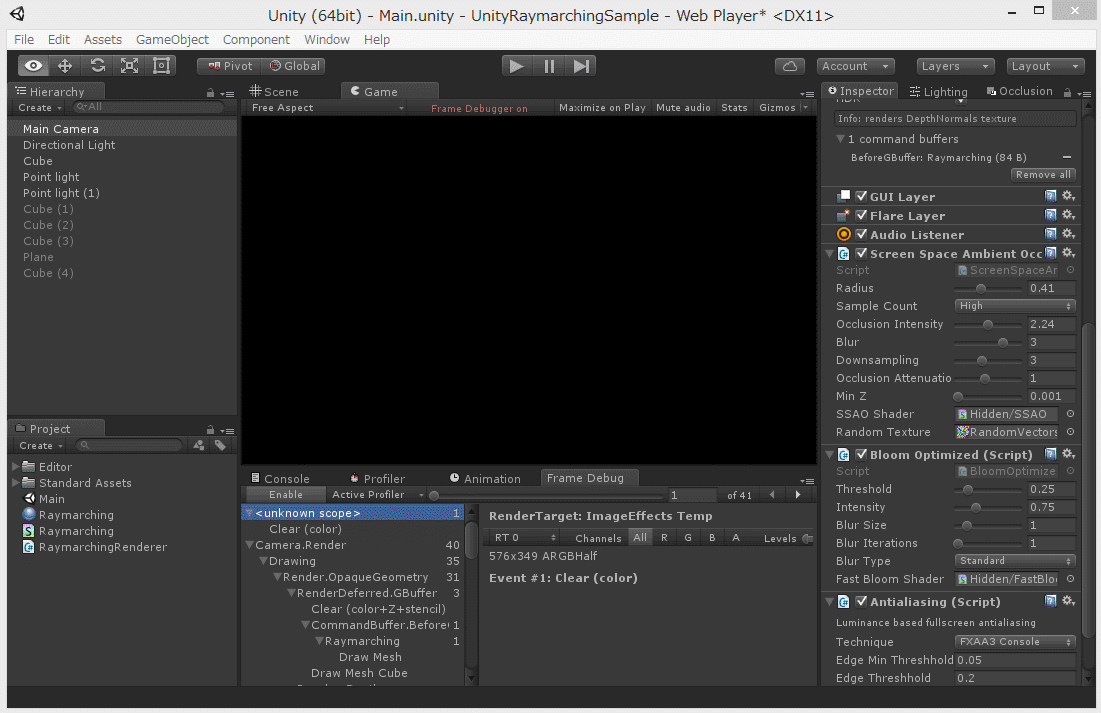Go to previous frame debugger event
The height and width of the screenshot is (713, 1101).
772,495
